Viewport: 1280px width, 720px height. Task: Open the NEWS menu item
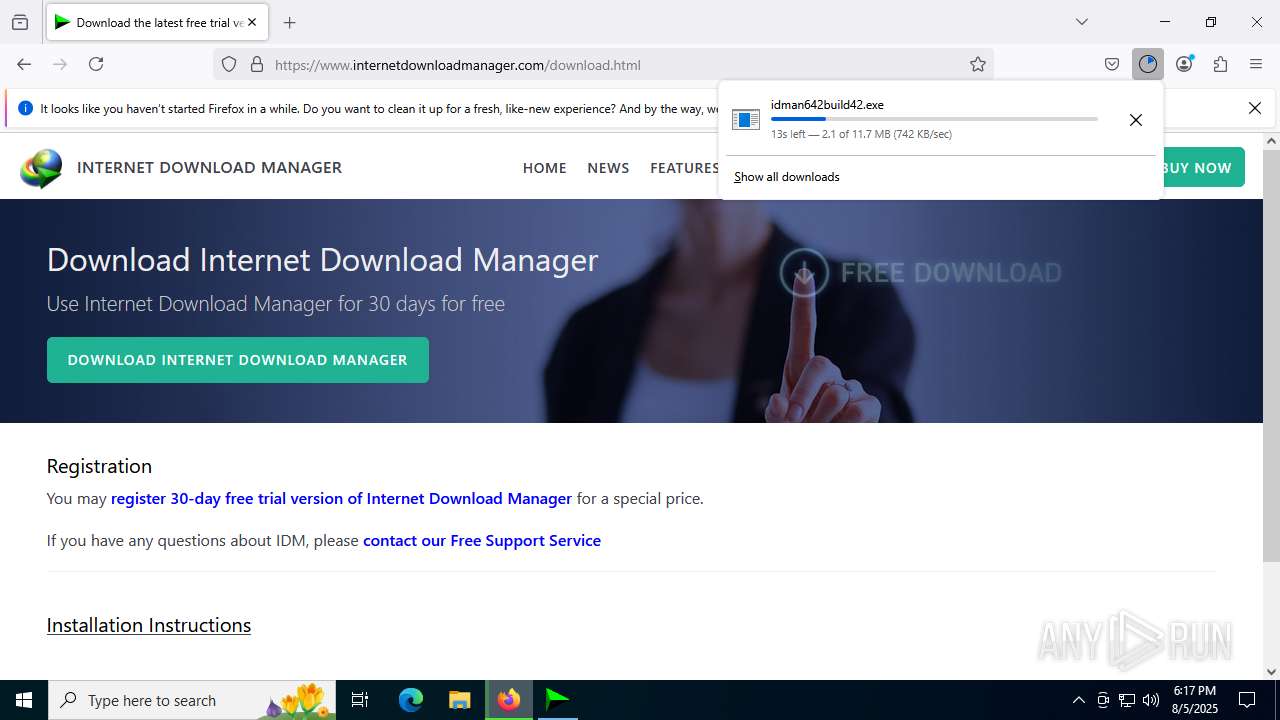click(608, 168)
